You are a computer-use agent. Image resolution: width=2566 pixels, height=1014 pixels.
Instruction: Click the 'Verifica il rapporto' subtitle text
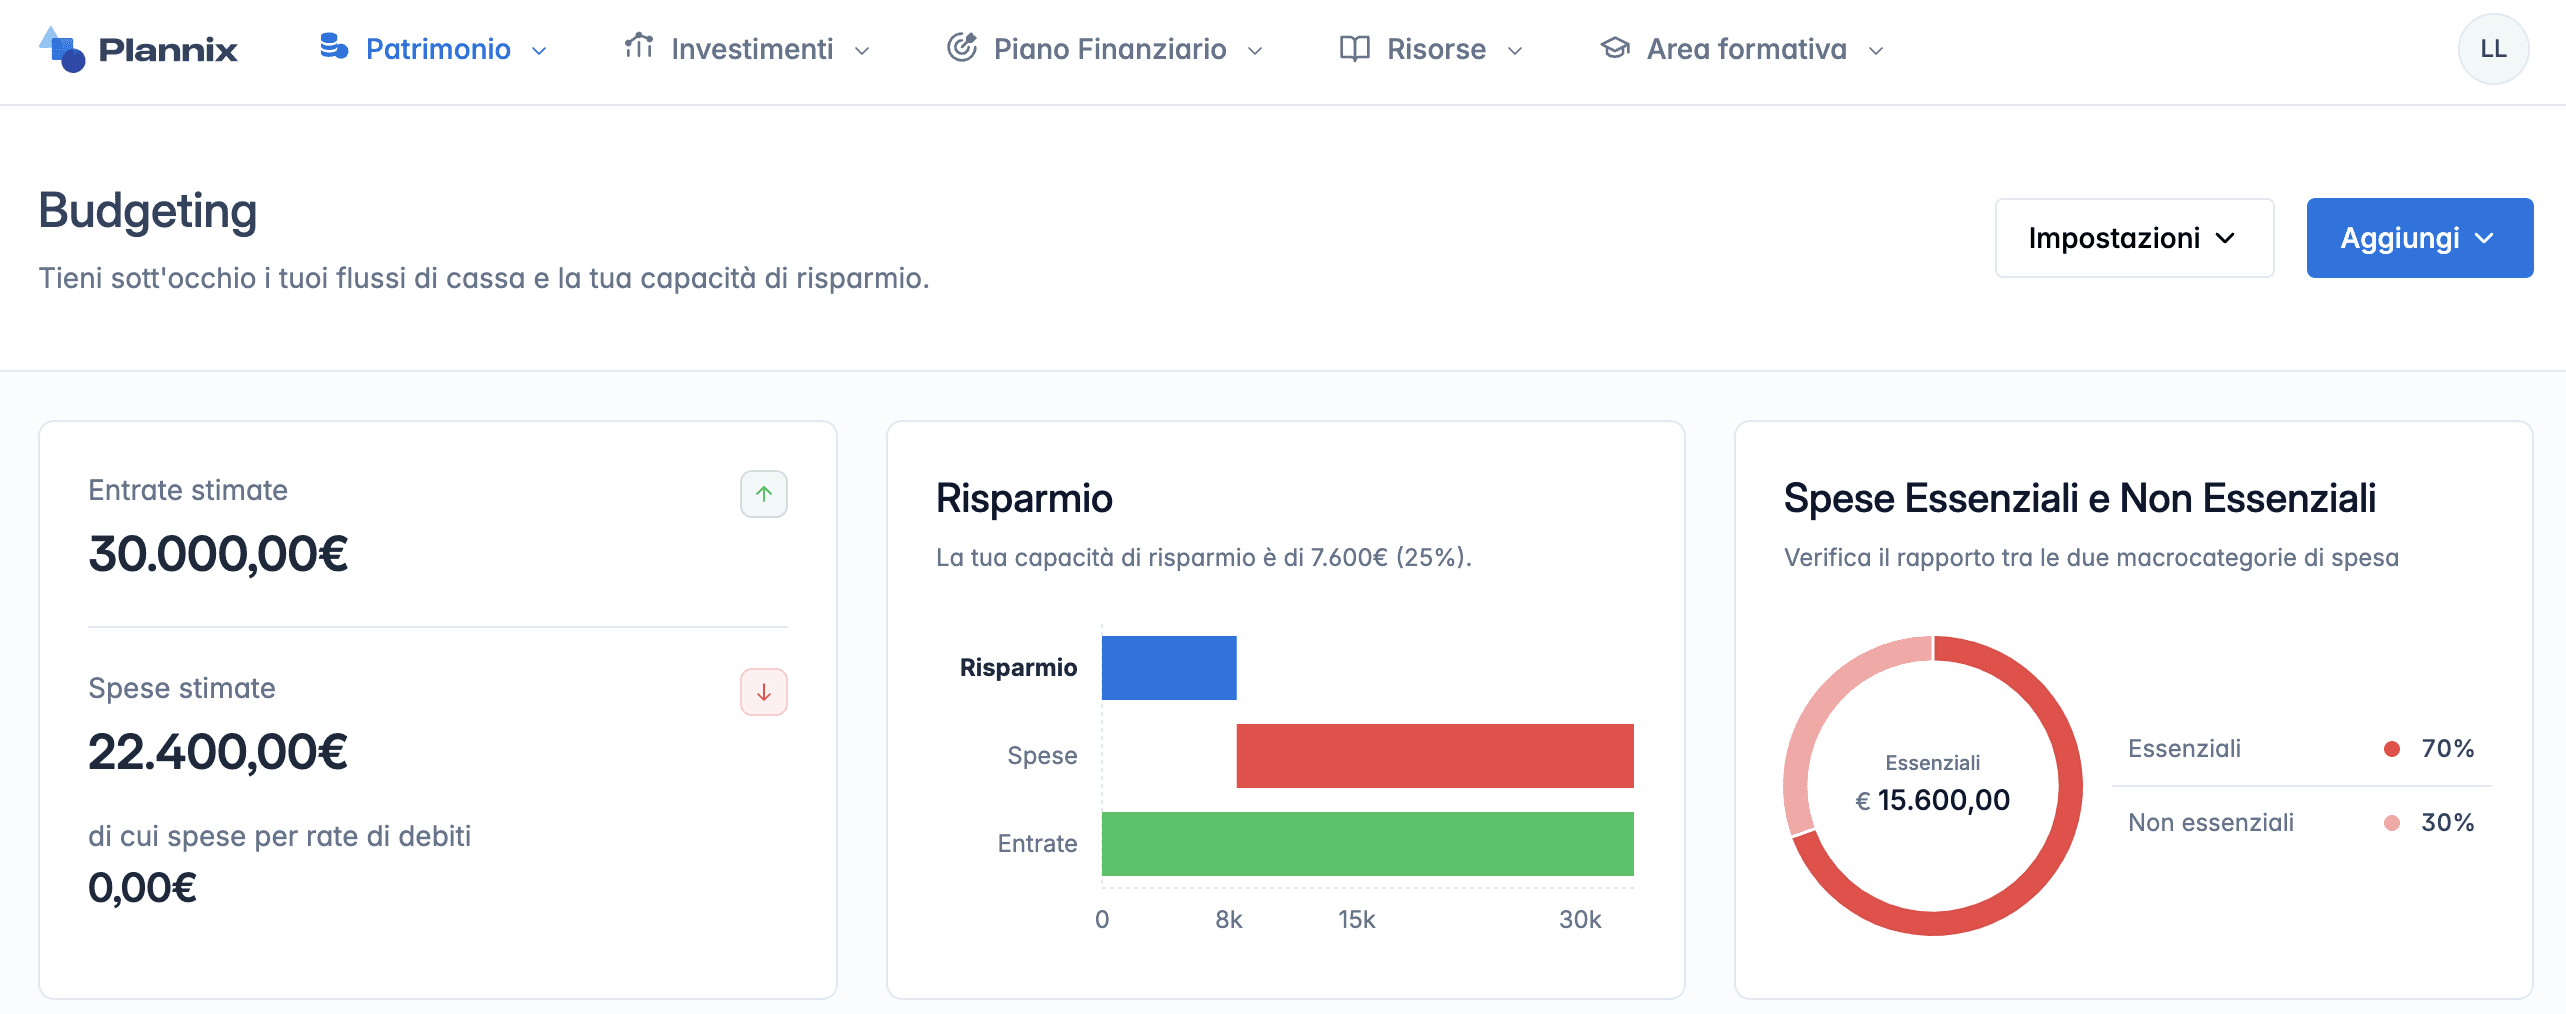pos(2091,557)
